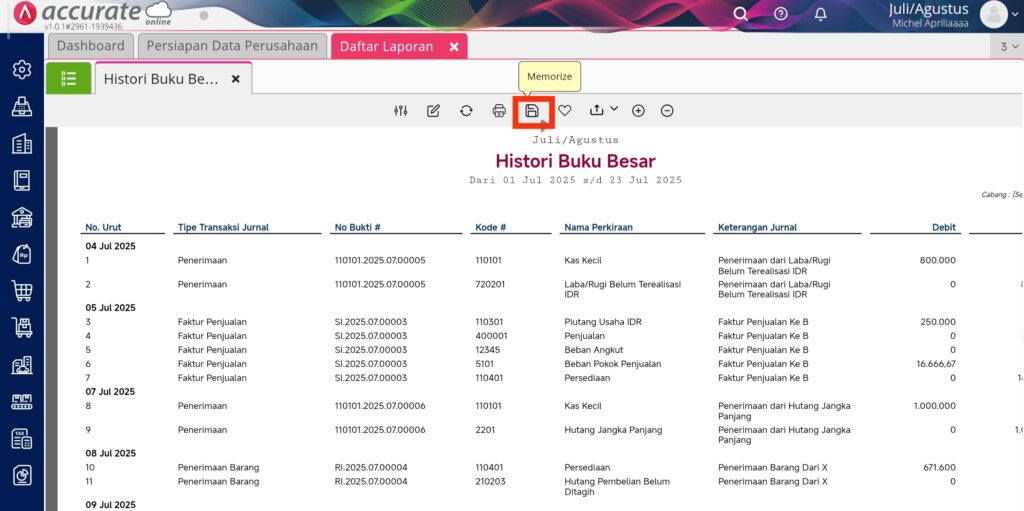This screenshot has width=1024, height=511.
Task: Open the export upload dropdown
Action: [x=603, y=110]
